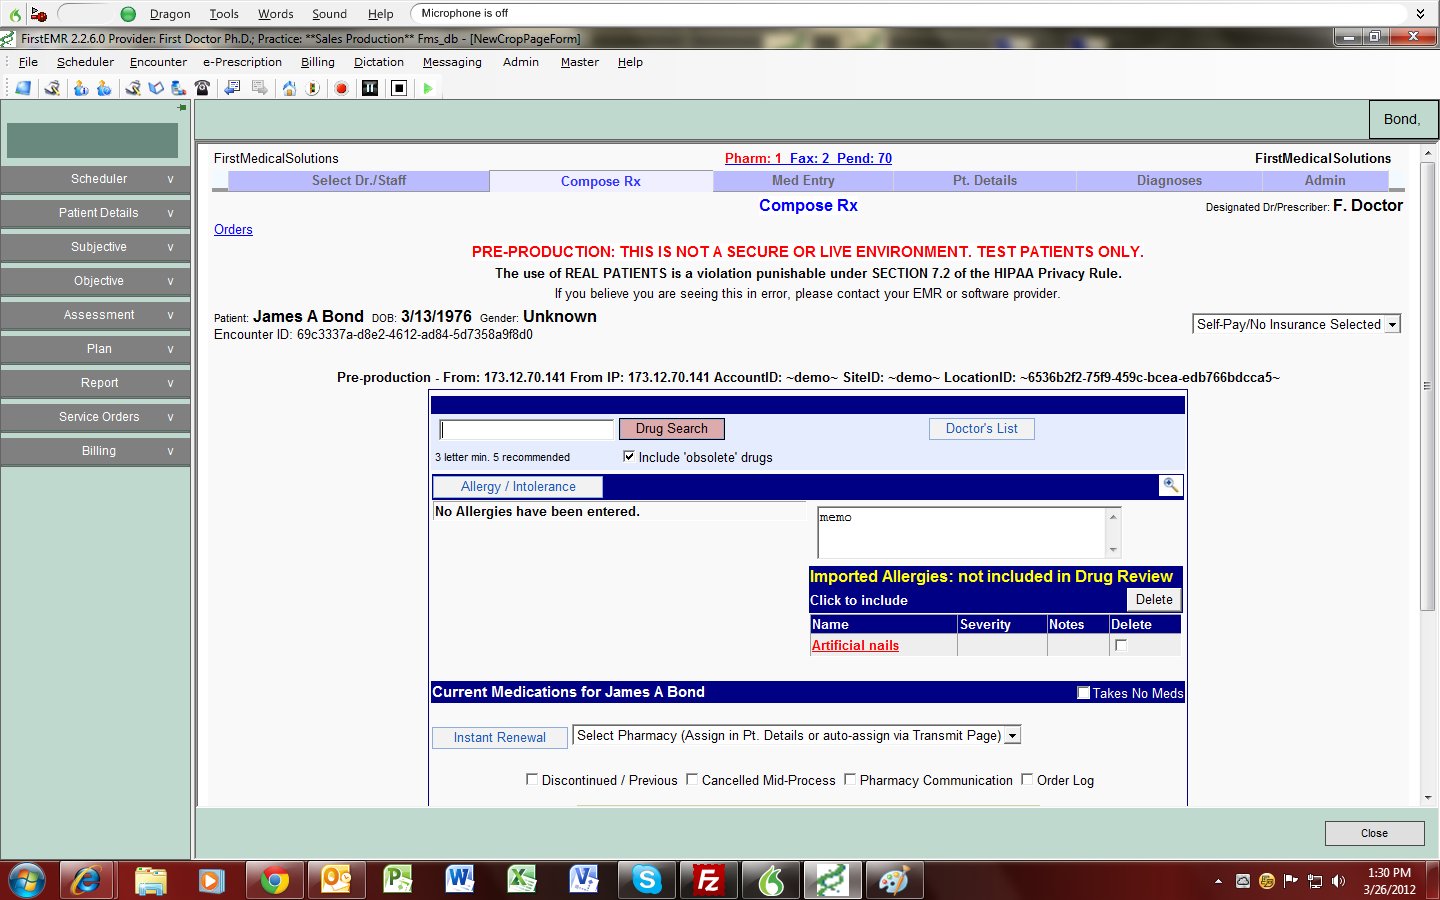The image size is (1440, 900).
Task: Expand the Scheduler sidebar section
Action: point(95,179)
